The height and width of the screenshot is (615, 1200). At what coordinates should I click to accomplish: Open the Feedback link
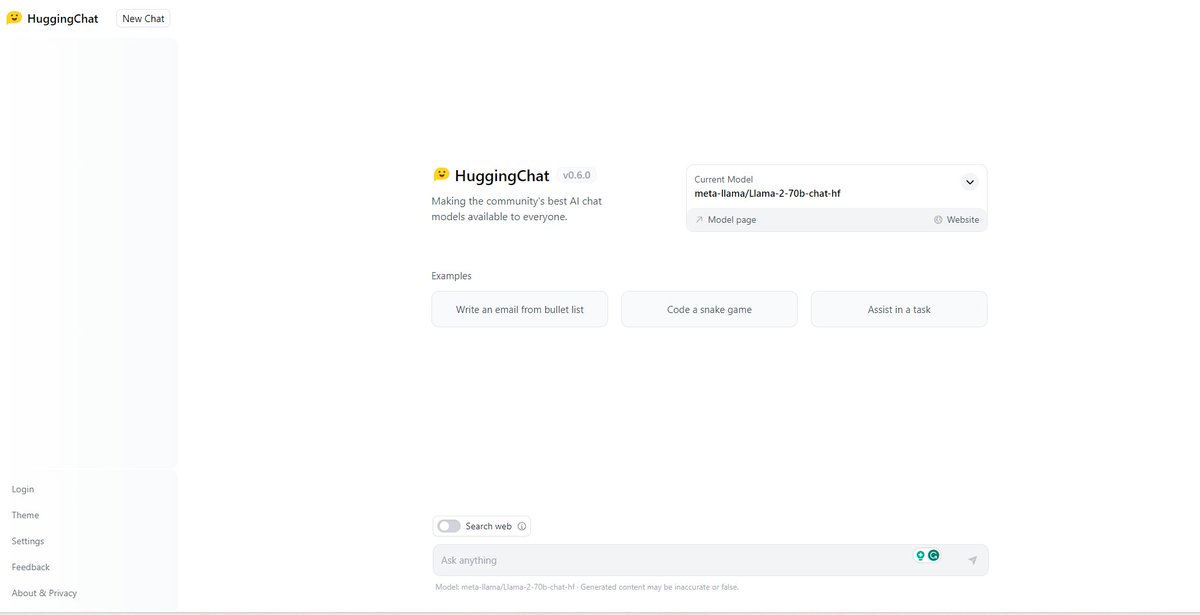point(31,567)
